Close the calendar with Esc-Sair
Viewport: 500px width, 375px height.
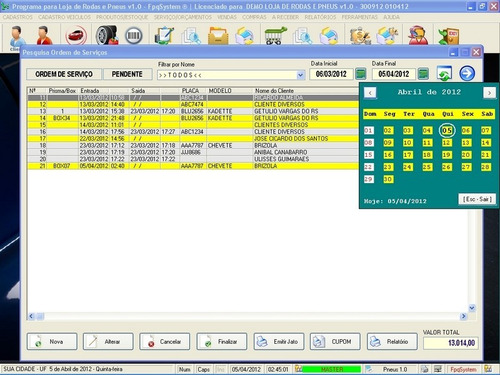pyautogui.click(x=477, y=199)
